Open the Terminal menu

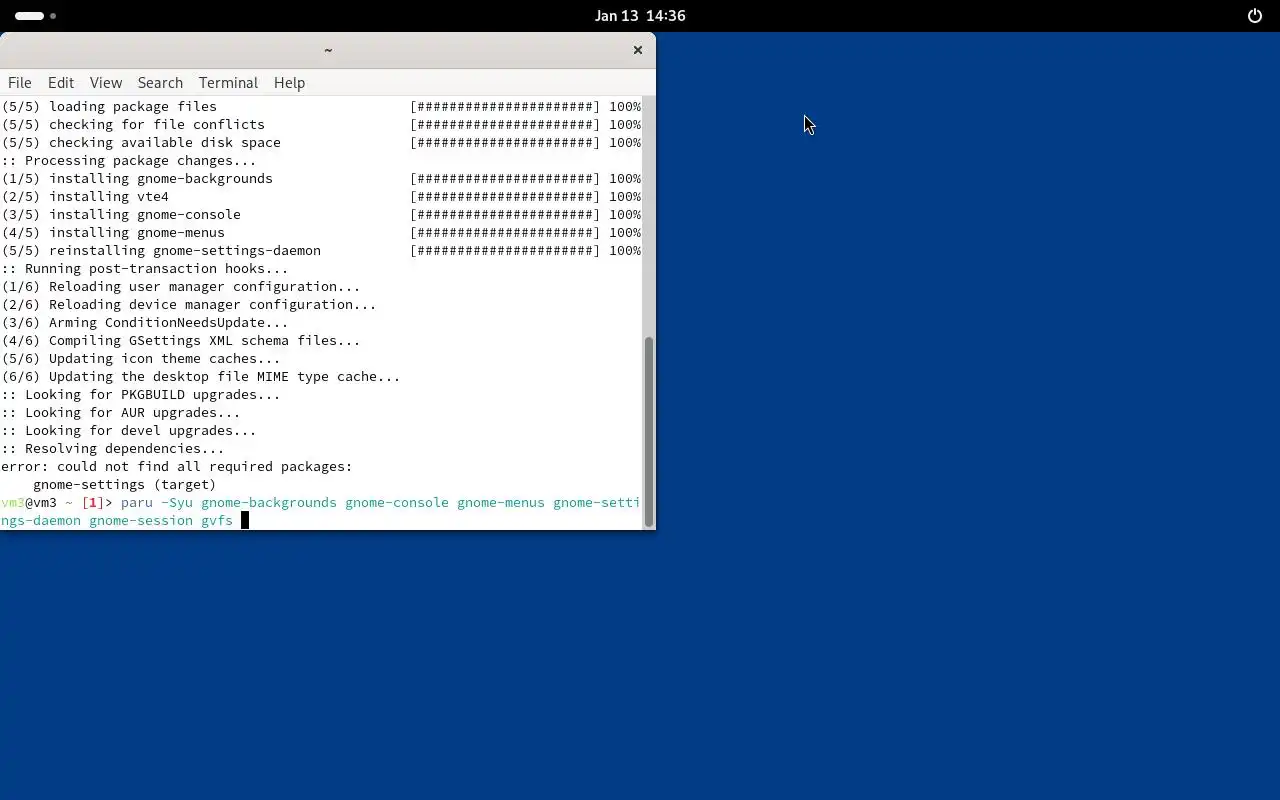(x=228, y=83)
